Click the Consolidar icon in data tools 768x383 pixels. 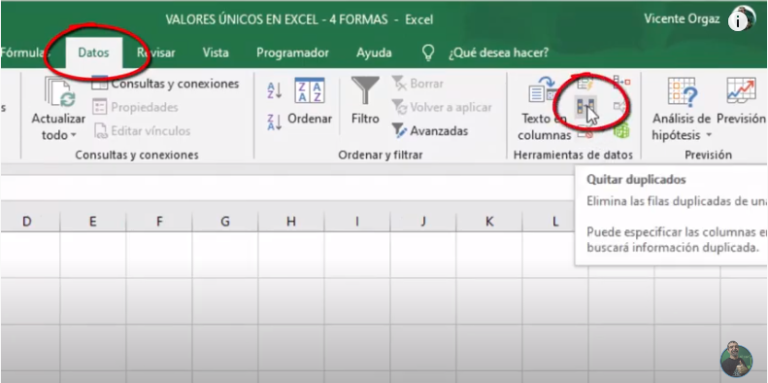pos(622,81)
